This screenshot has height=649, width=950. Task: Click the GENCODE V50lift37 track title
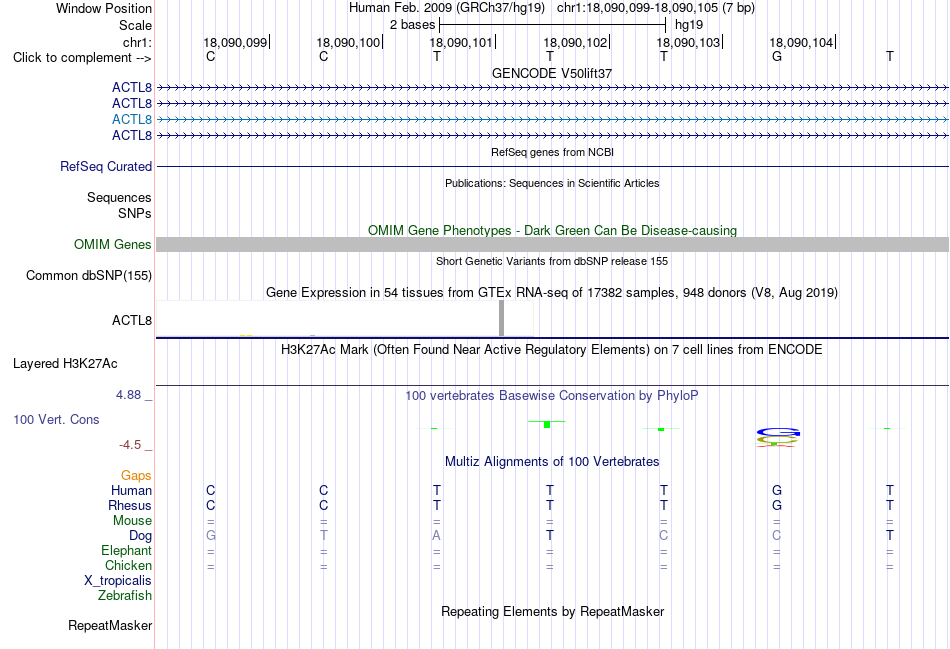[x=552, y=73]
